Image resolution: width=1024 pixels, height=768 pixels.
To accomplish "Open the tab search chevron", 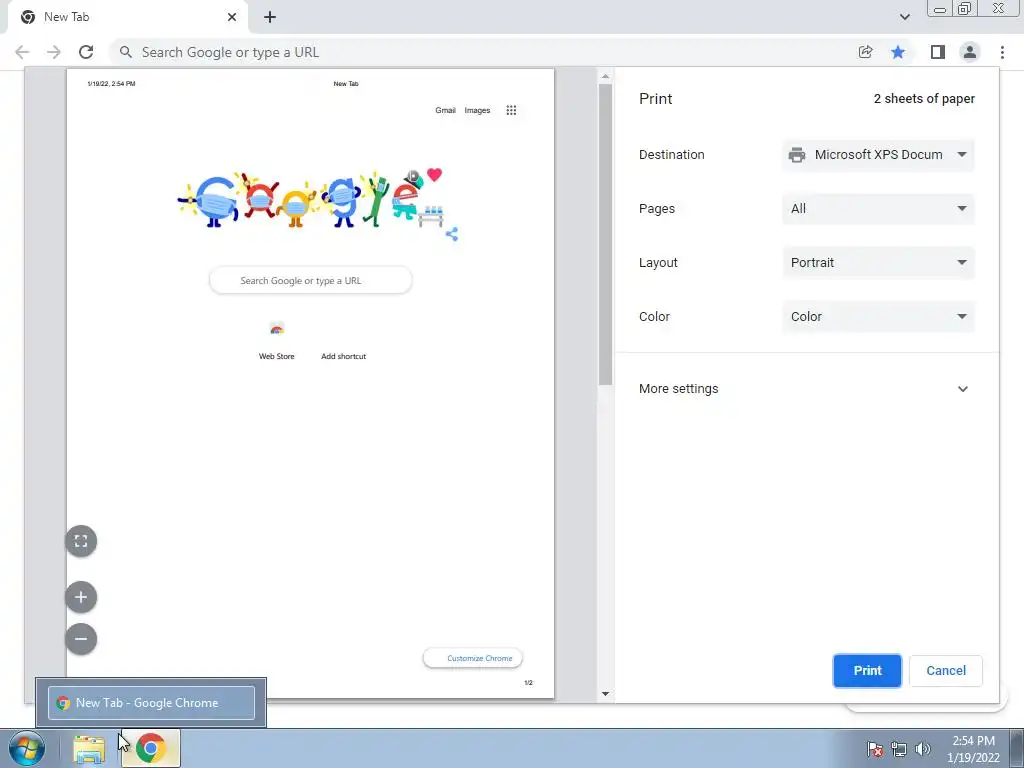I will point(904,17).
